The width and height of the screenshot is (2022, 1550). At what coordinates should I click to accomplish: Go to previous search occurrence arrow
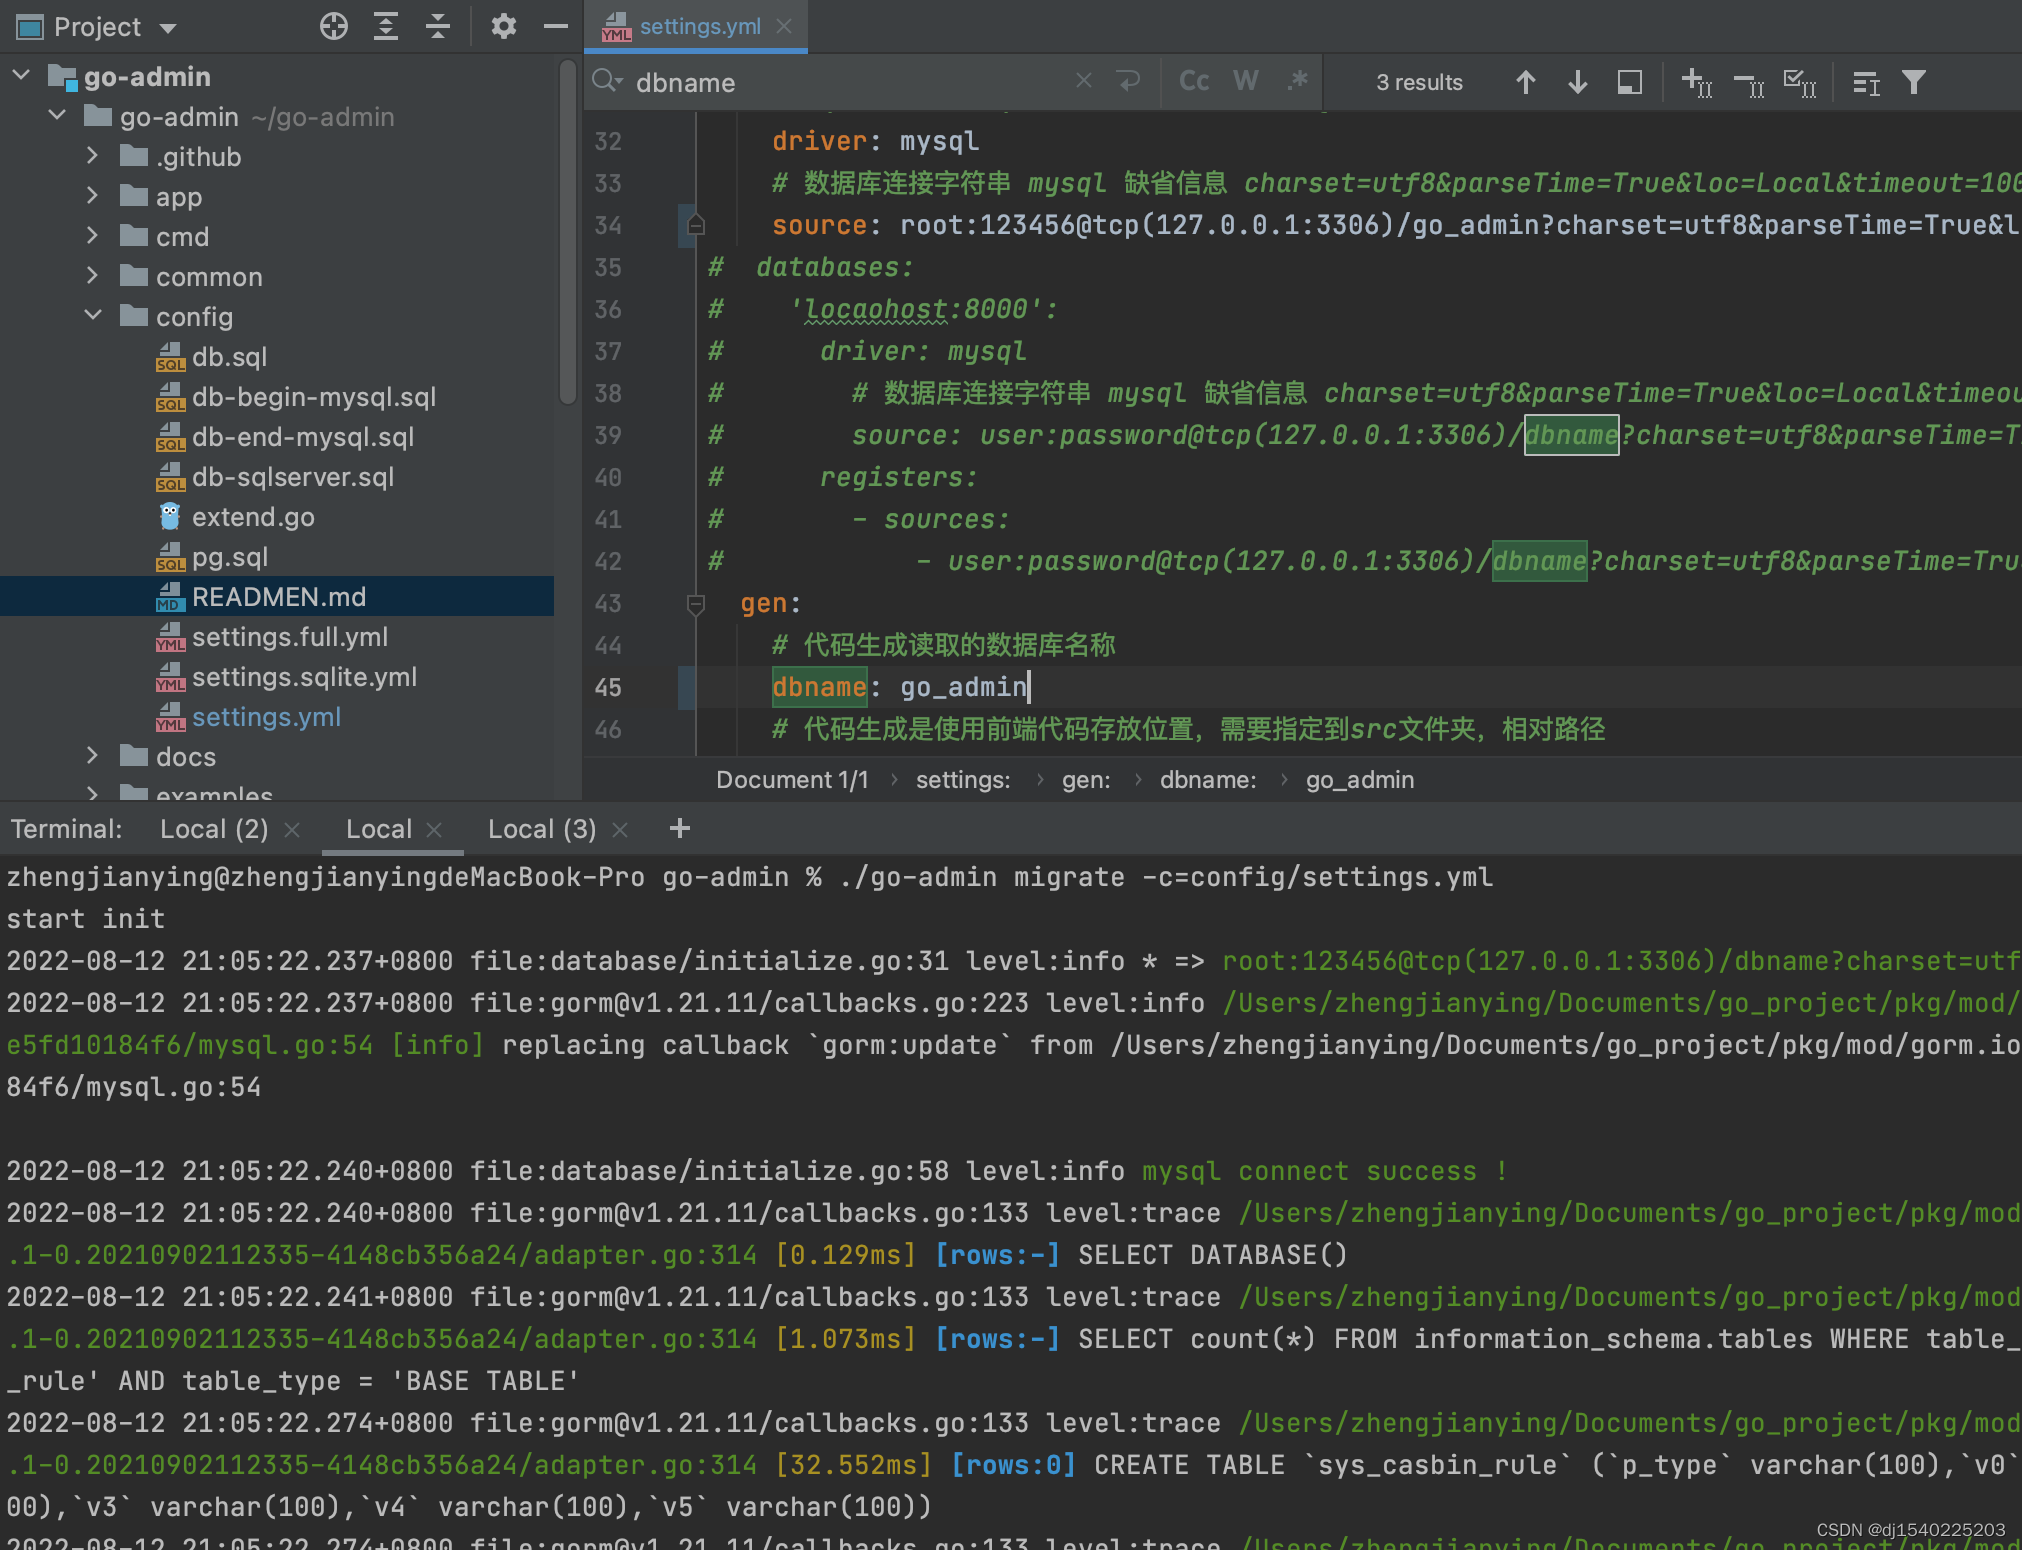click(1525, 82)
